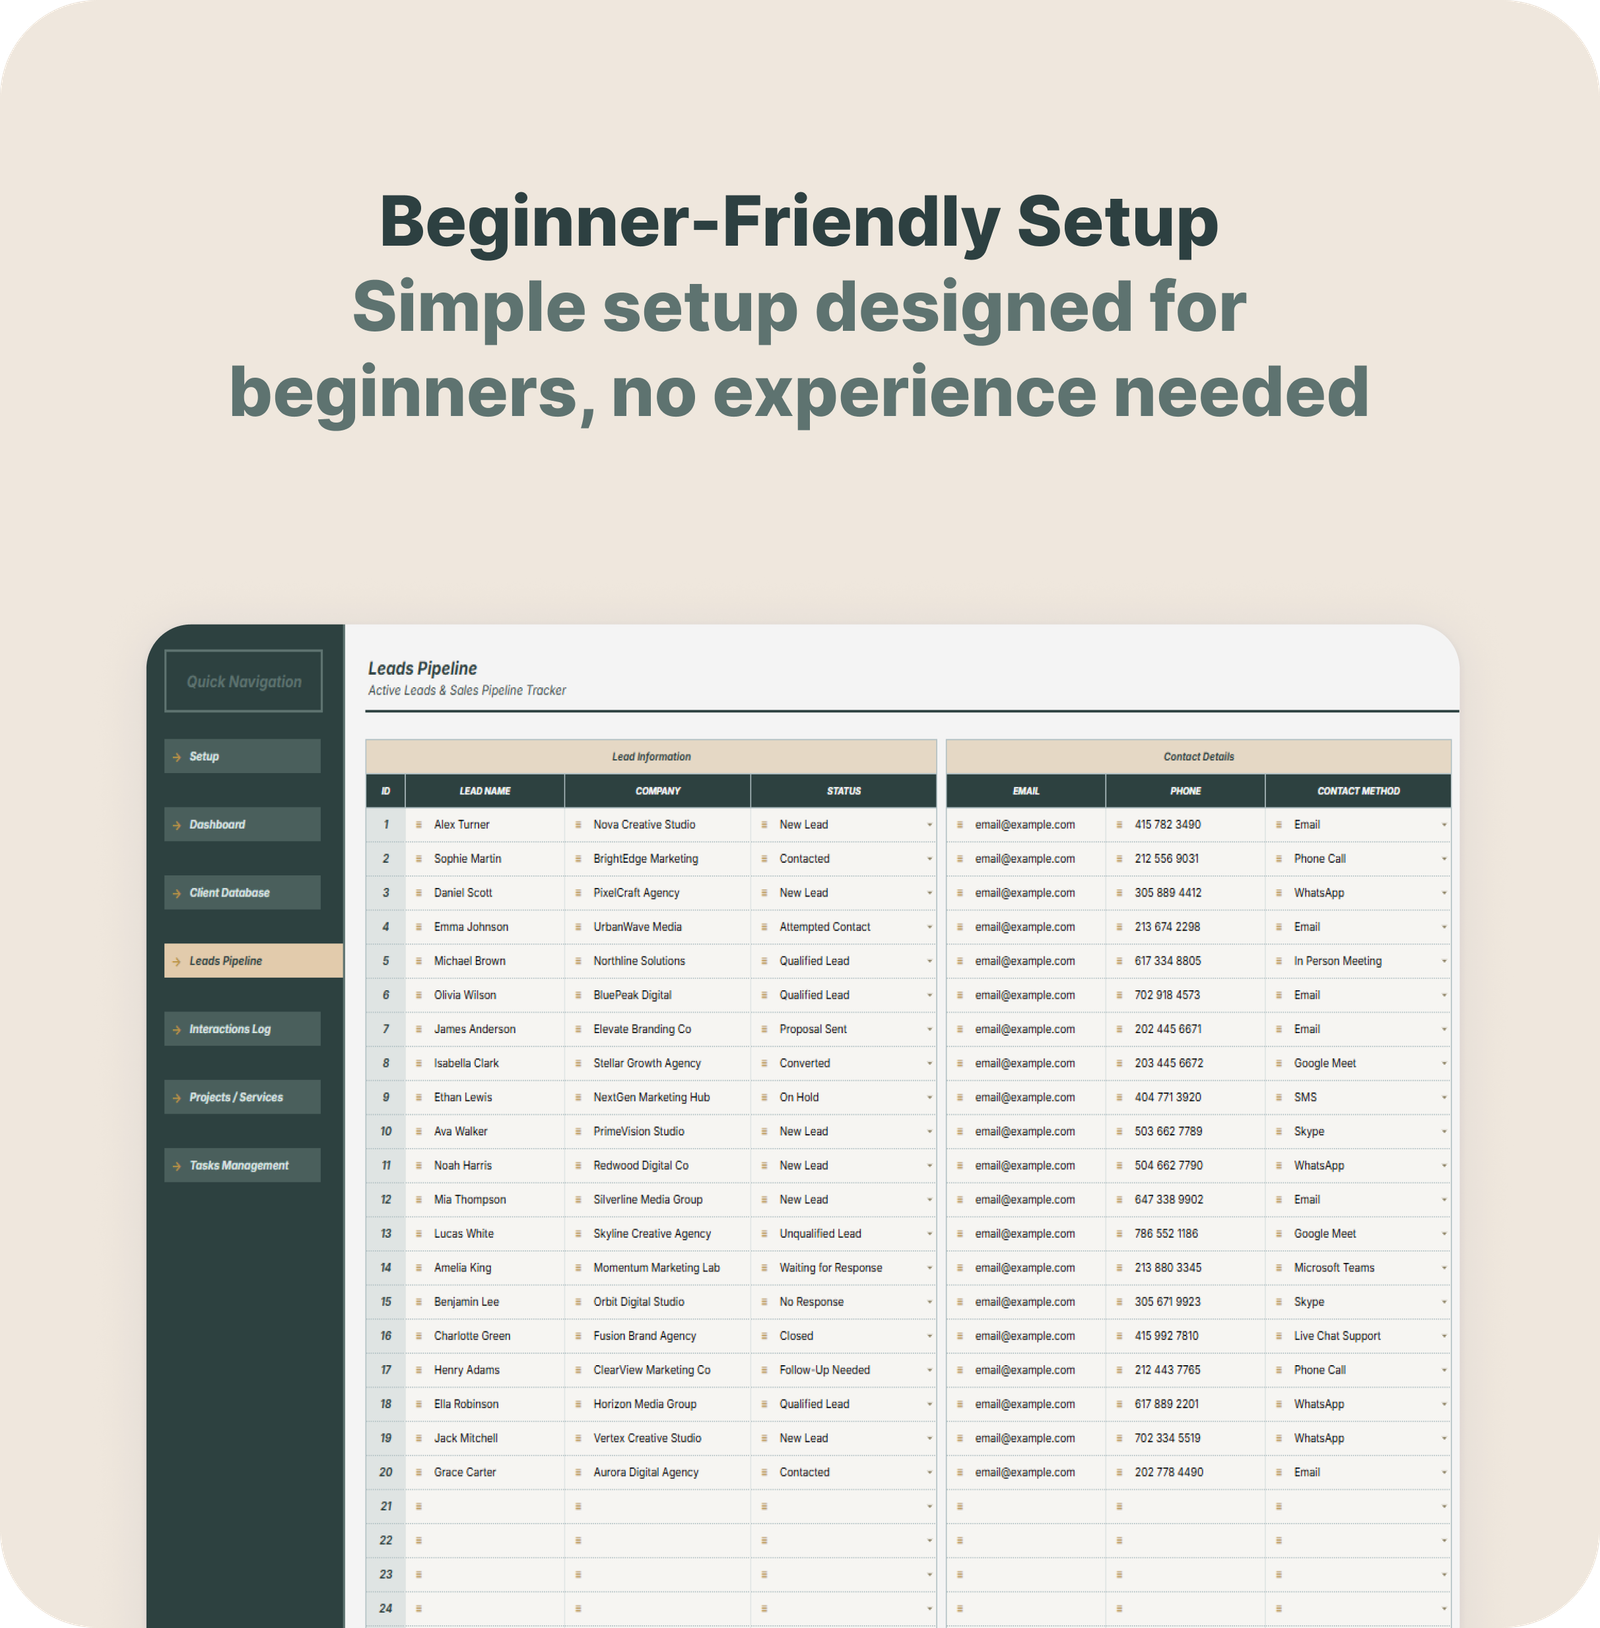
Task: Click the LEAD NAME column header
Action: click(485, 790)
